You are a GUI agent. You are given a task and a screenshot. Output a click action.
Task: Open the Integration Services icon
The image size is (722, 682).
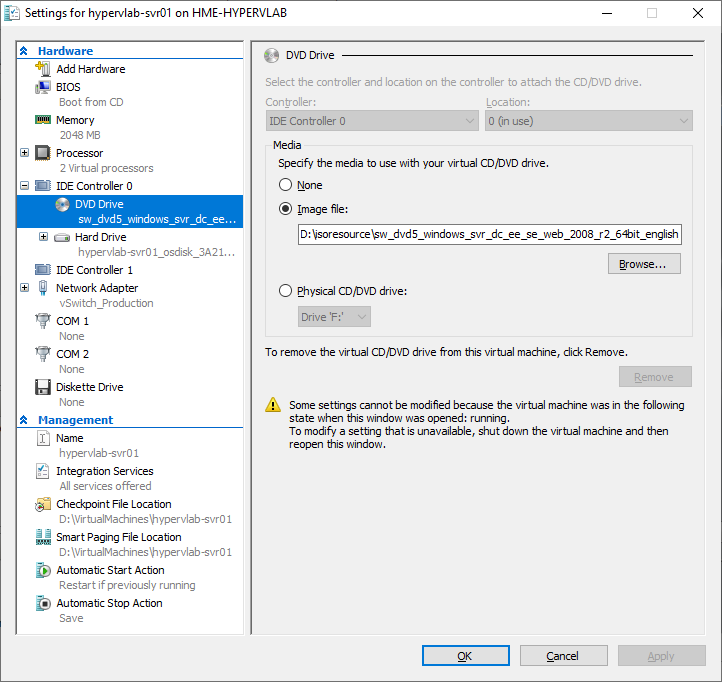click(43, 471)
